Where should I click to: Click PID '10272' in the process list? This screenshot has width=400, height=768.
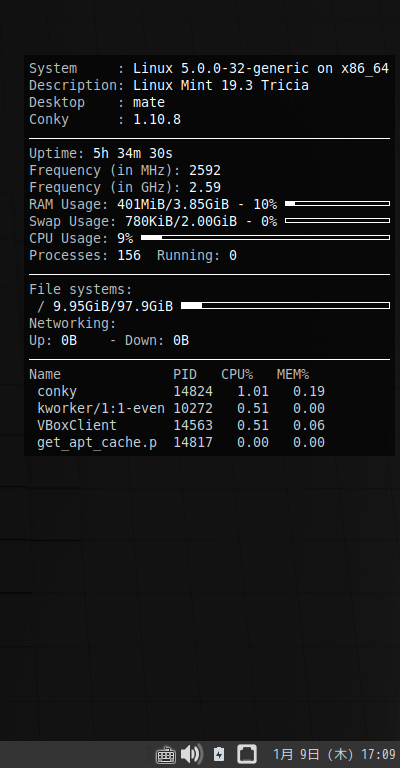(193, 409)
